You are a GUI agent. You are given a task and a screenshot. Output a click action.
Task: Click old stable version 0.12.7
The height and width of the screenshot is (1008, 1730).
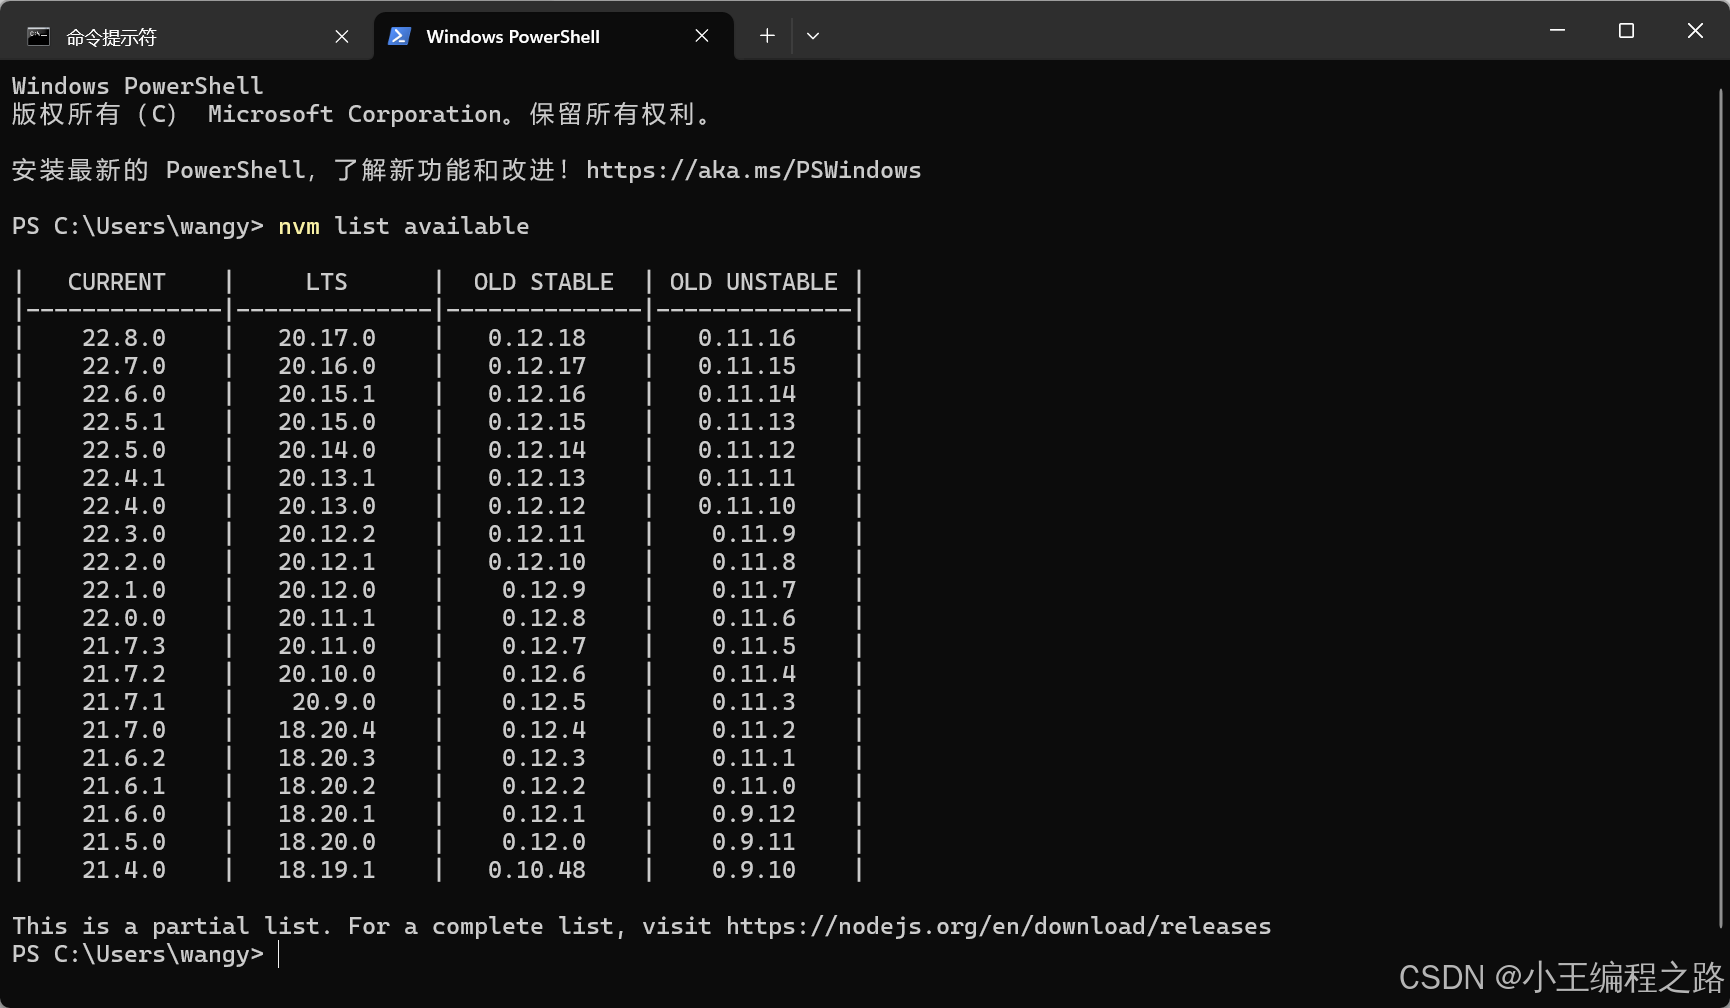coord(544,646)
